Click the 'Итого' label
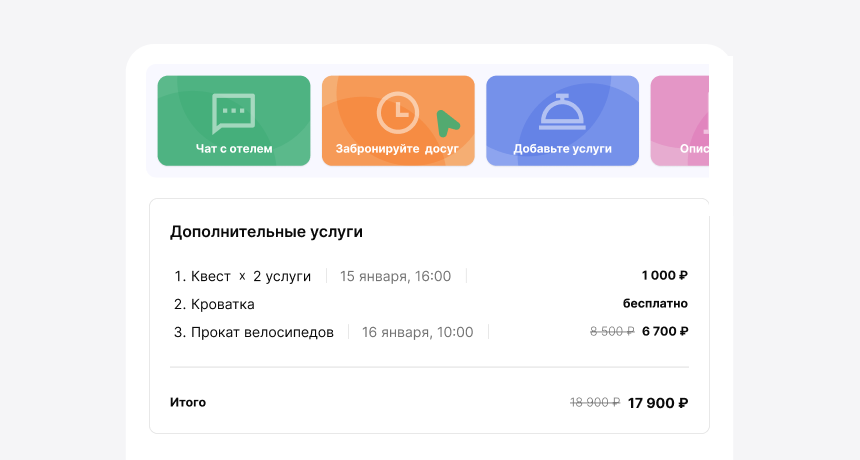This screenshot has height=460, width=860. [x=188, y=402]
